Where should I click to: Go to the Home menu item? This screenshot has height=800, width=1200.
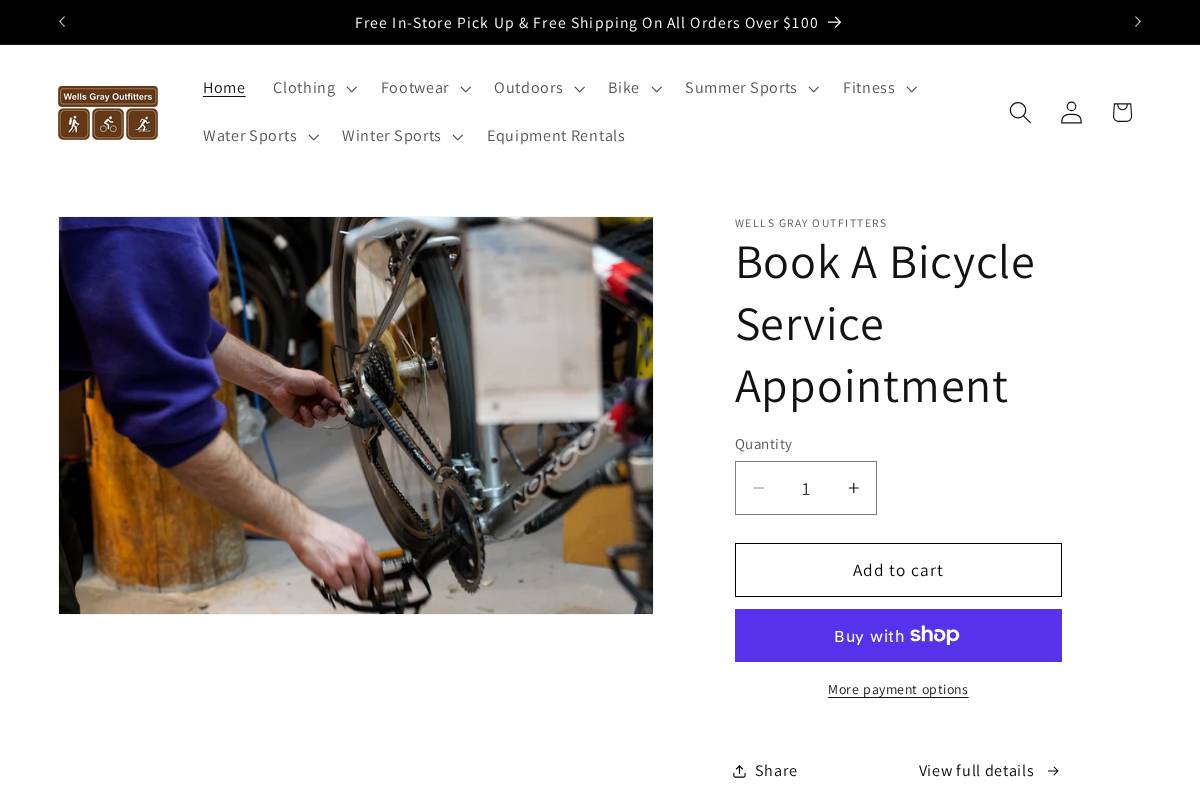(224, 88)
